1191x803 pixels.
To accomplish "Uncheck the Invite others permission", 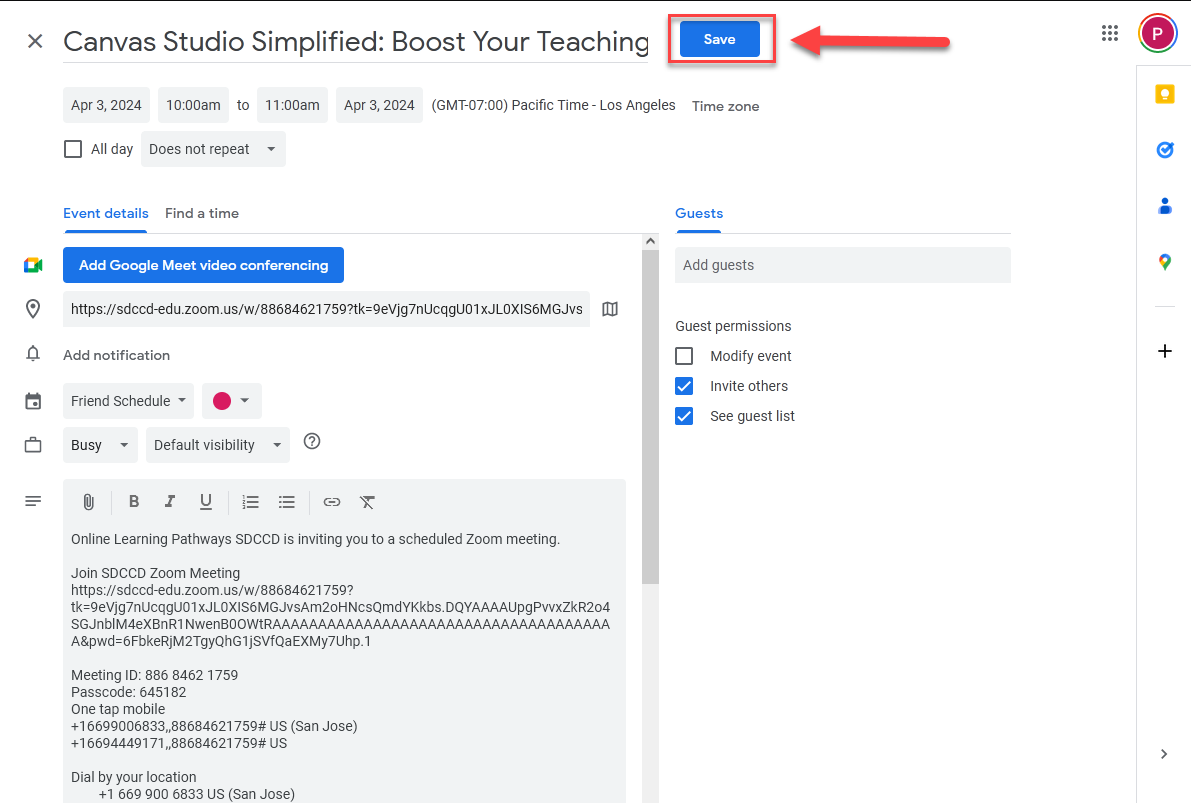I will point(684,386).
